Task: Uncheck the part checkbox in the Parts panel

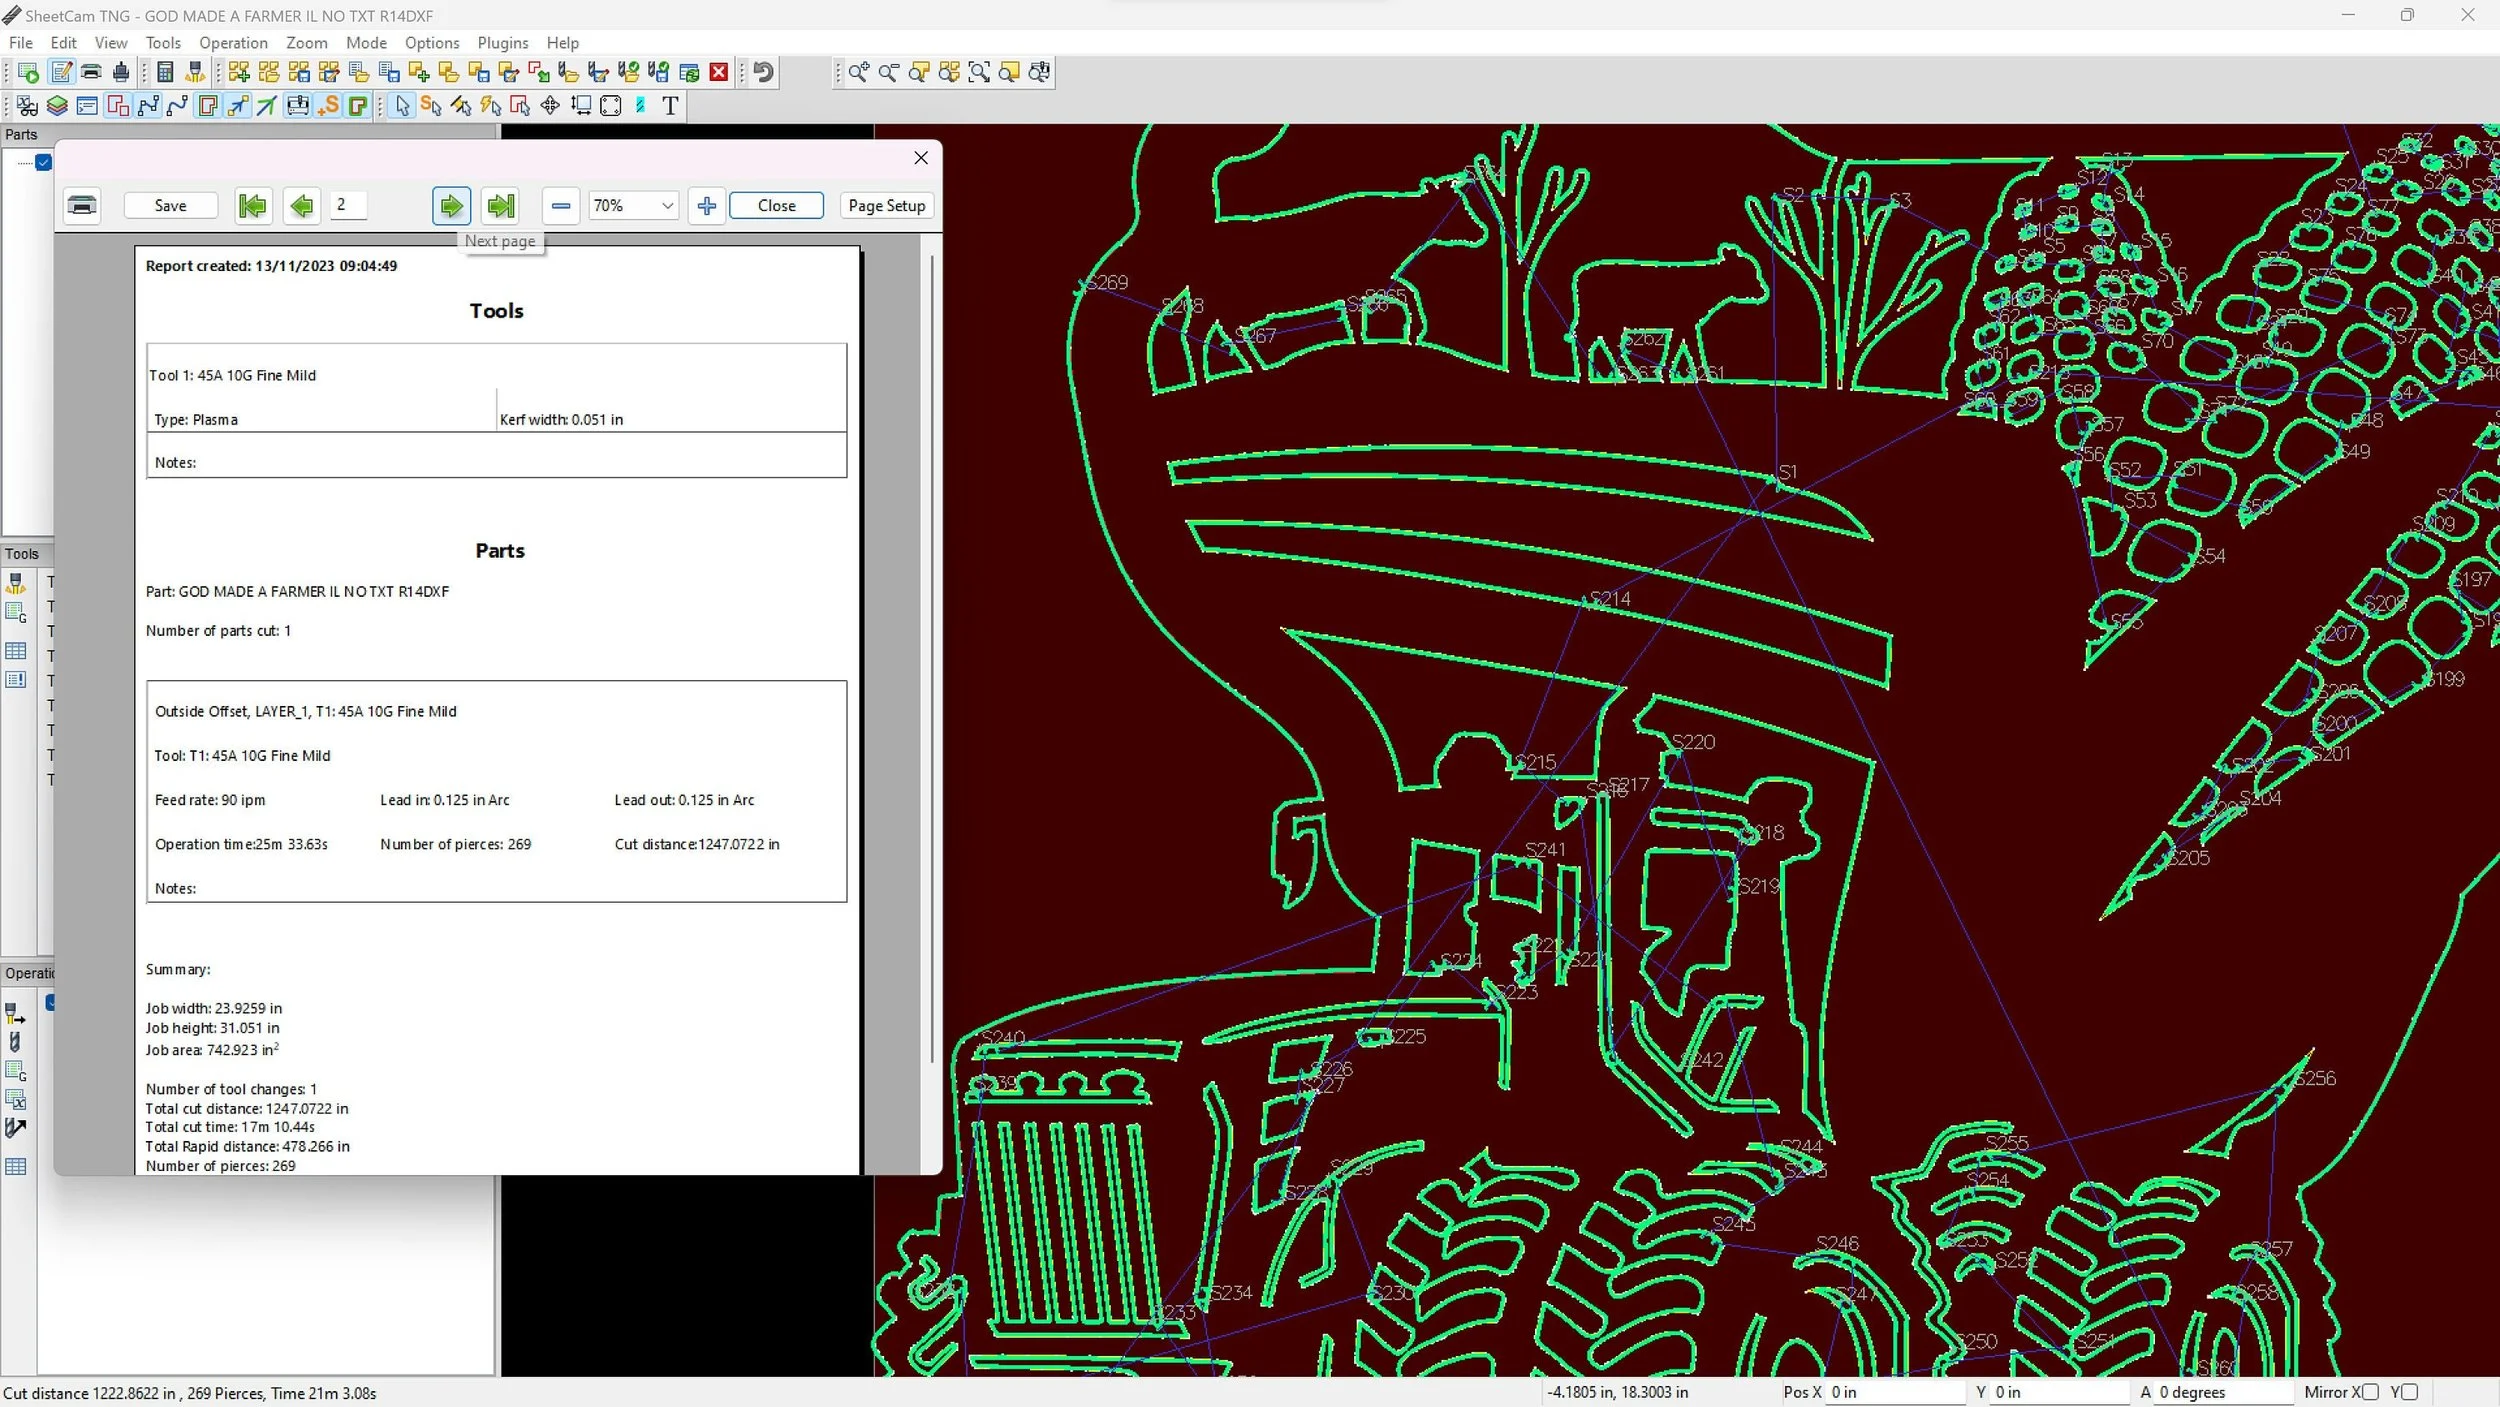Action: 43,162
